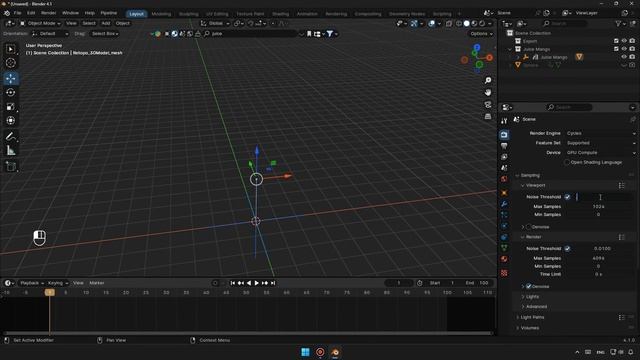The height and width of the screenshot is (360, 640).
Task: Open the viewport Add menu
Action: pyautogui.click(x=106, y=23)
